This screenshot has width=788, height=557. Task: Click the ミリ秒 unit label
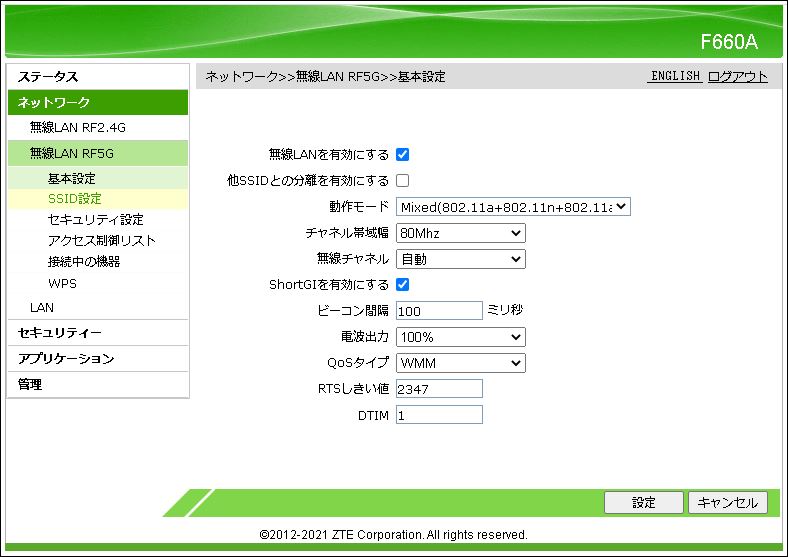[x=505, y=310]
